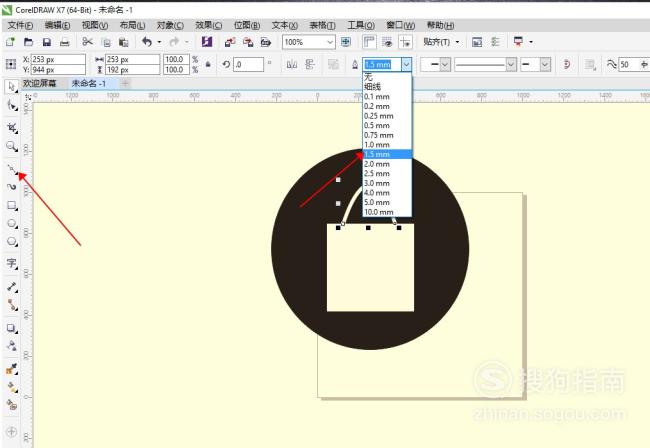Open the undo history dropdown arrow
This screenshot has width=650, height=448.
pos(159,42)
